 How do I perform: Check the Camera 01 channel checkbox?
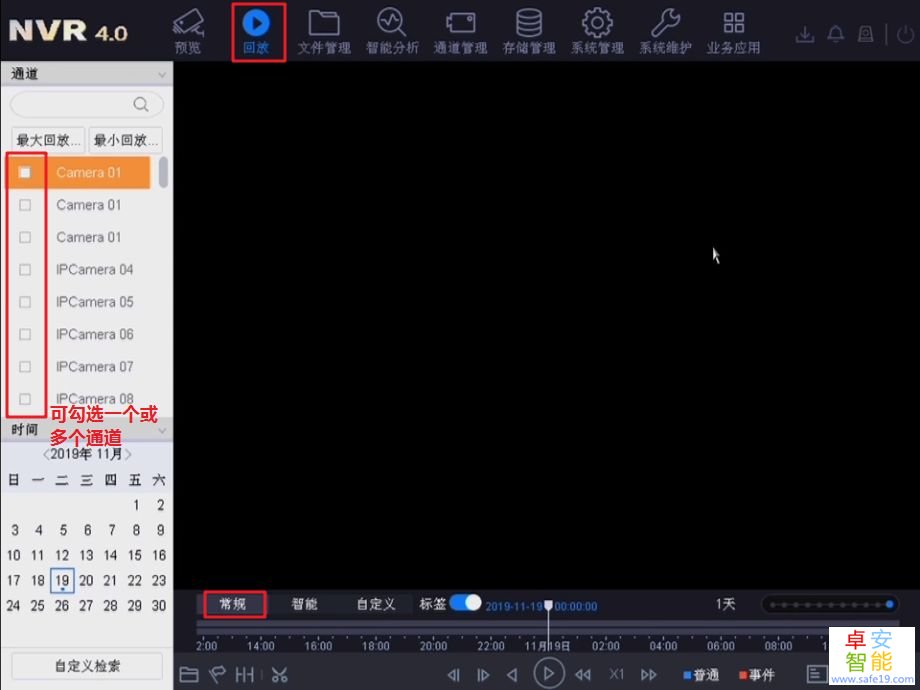point(25,172)
